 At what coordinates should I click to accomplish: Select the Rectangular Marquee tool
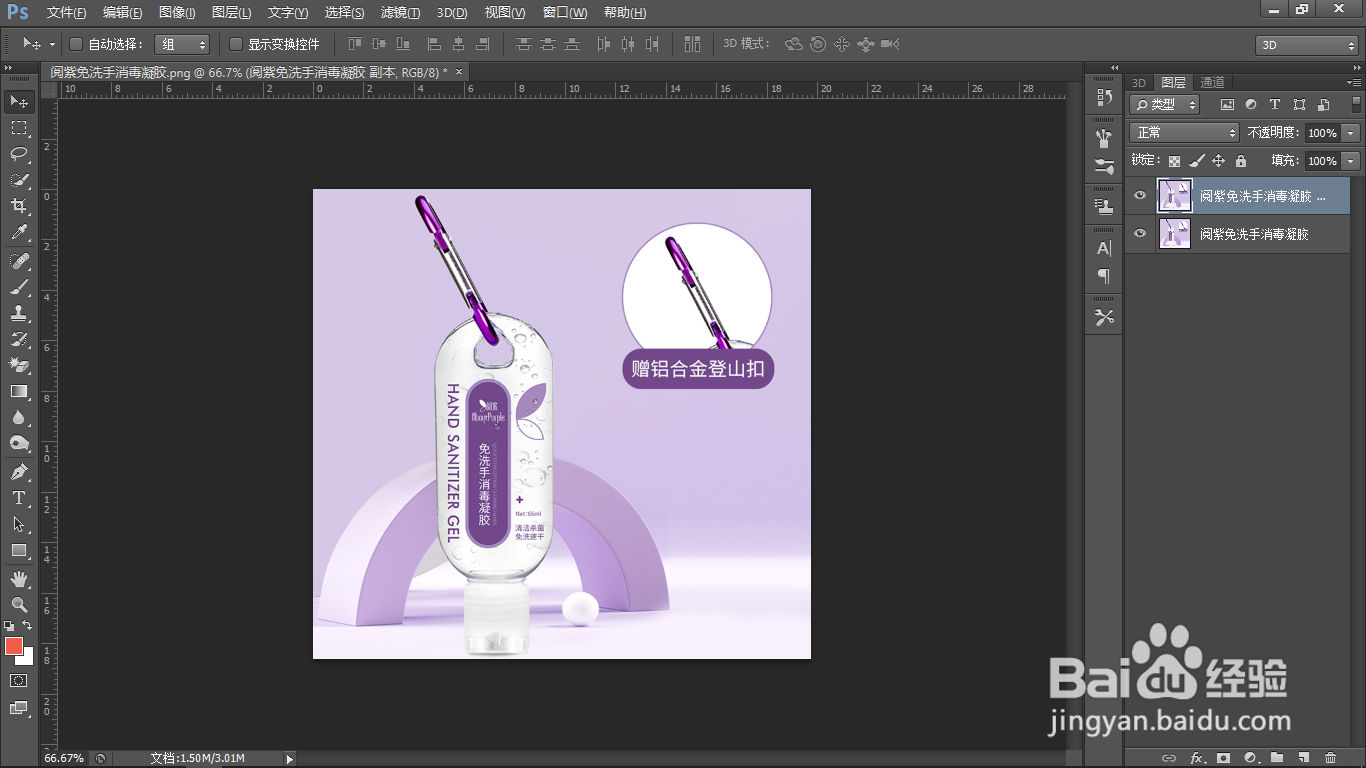tap(19, 127)
